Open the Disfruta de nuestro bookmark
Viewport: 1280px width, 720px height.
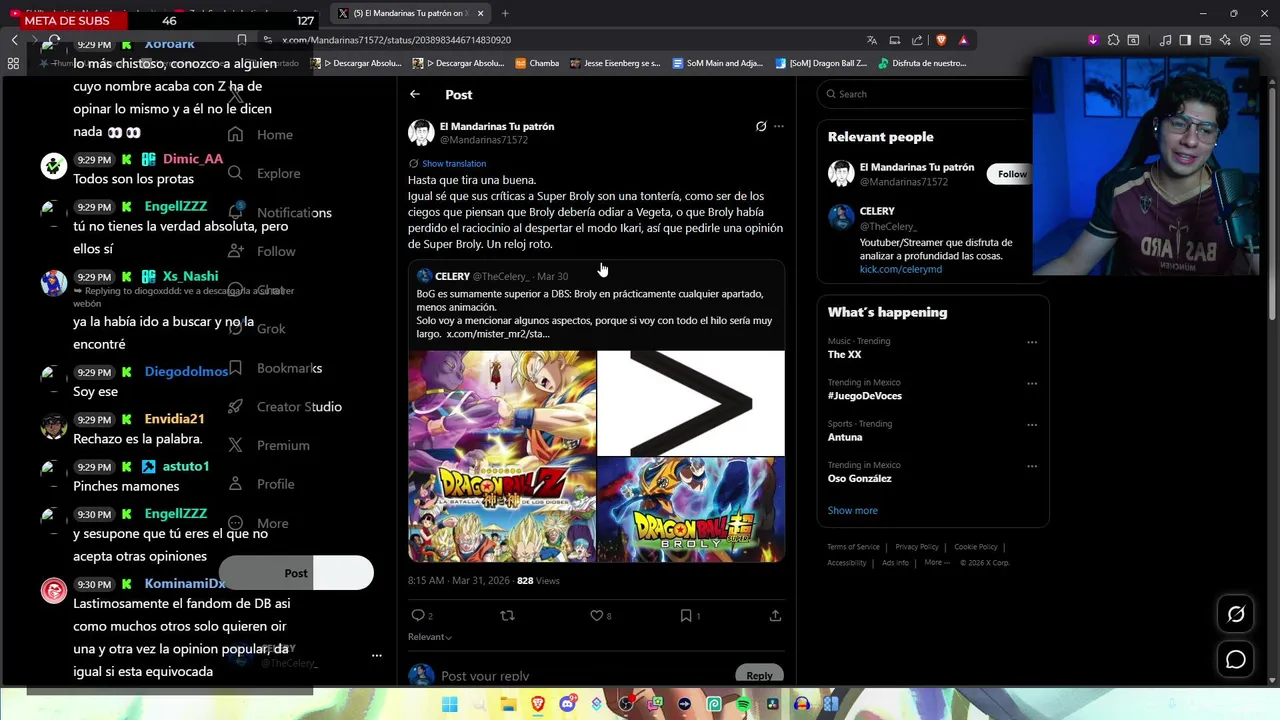pyautogui.click(x=922, y=63)
